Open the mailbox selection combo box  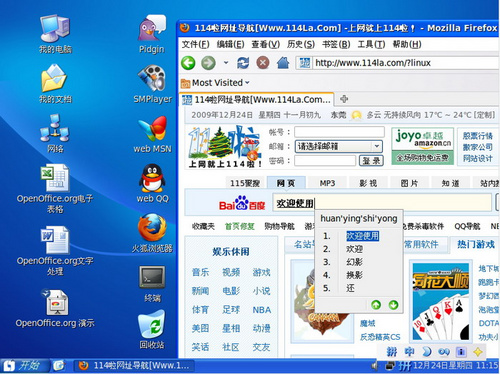point(339,146)
